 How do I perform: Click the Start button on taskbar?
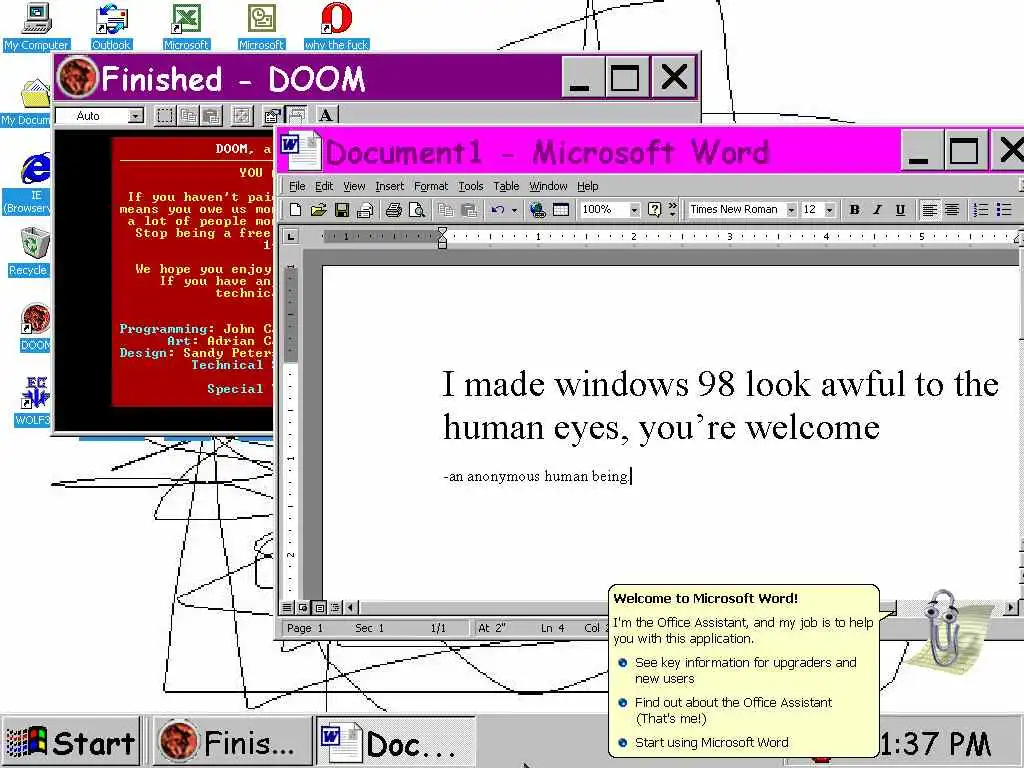[x=71, y=743]
